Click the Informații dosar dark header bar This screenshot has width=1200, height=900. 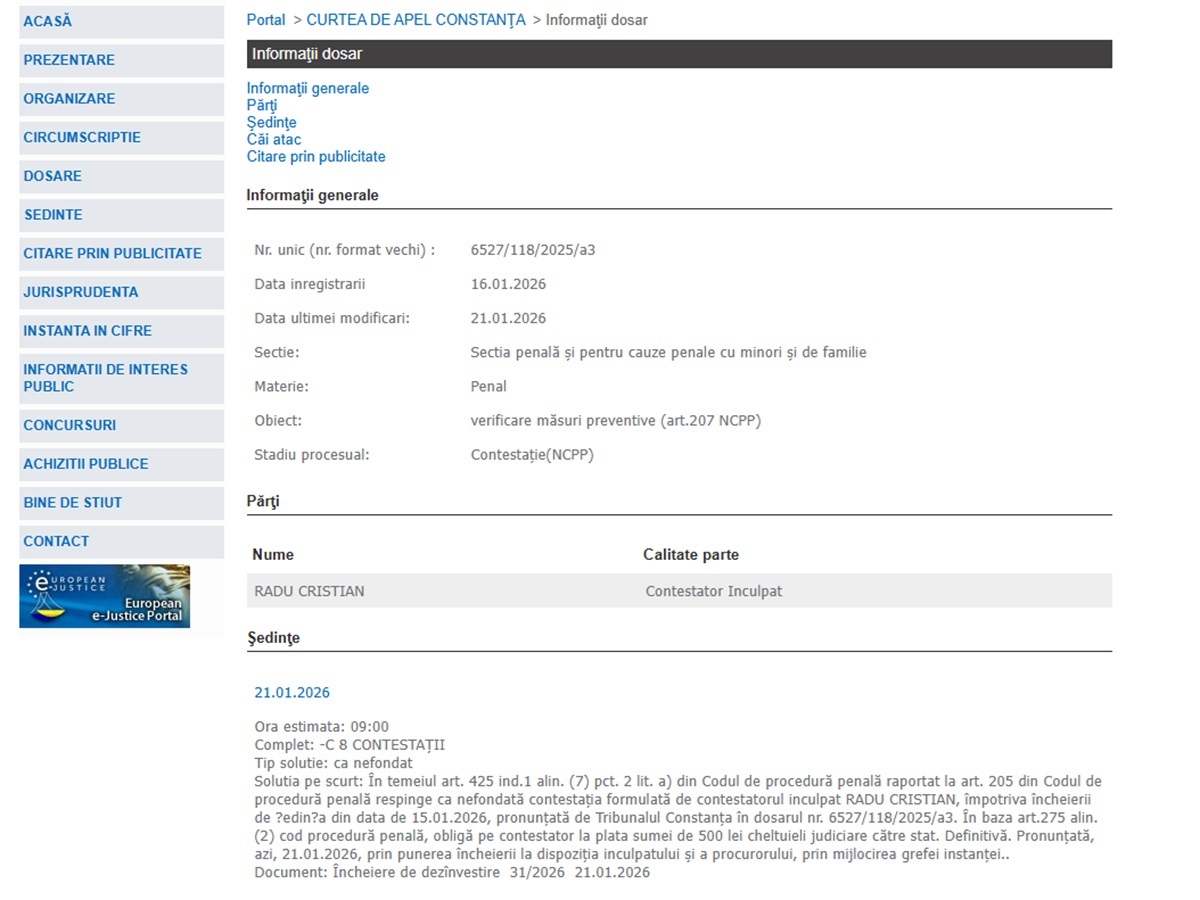coord(679,54)
